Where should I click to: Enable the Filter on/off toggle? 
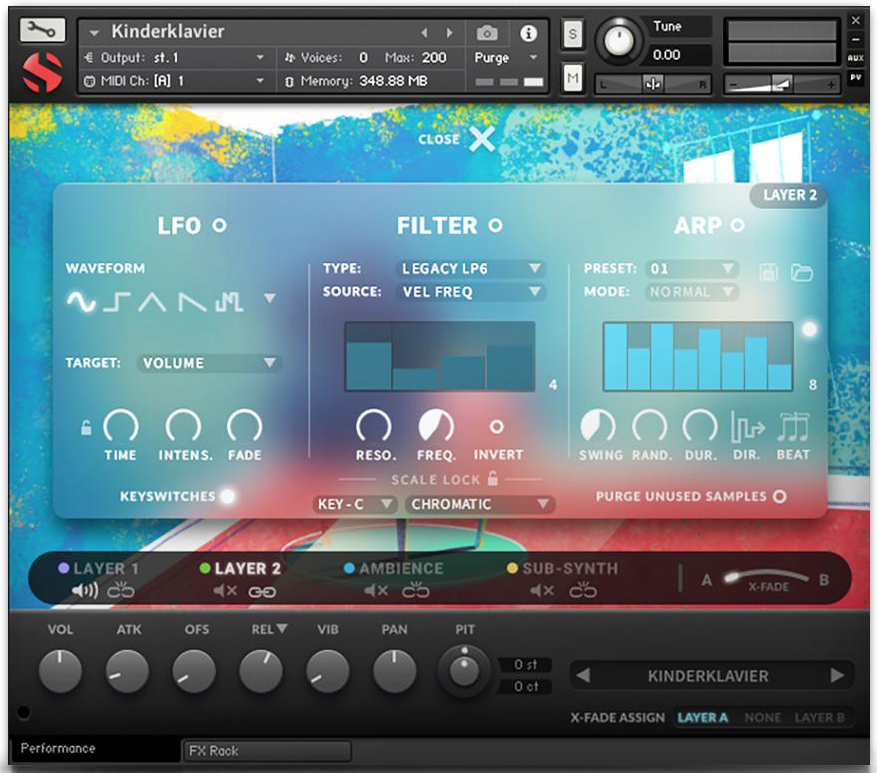(495, 226)
